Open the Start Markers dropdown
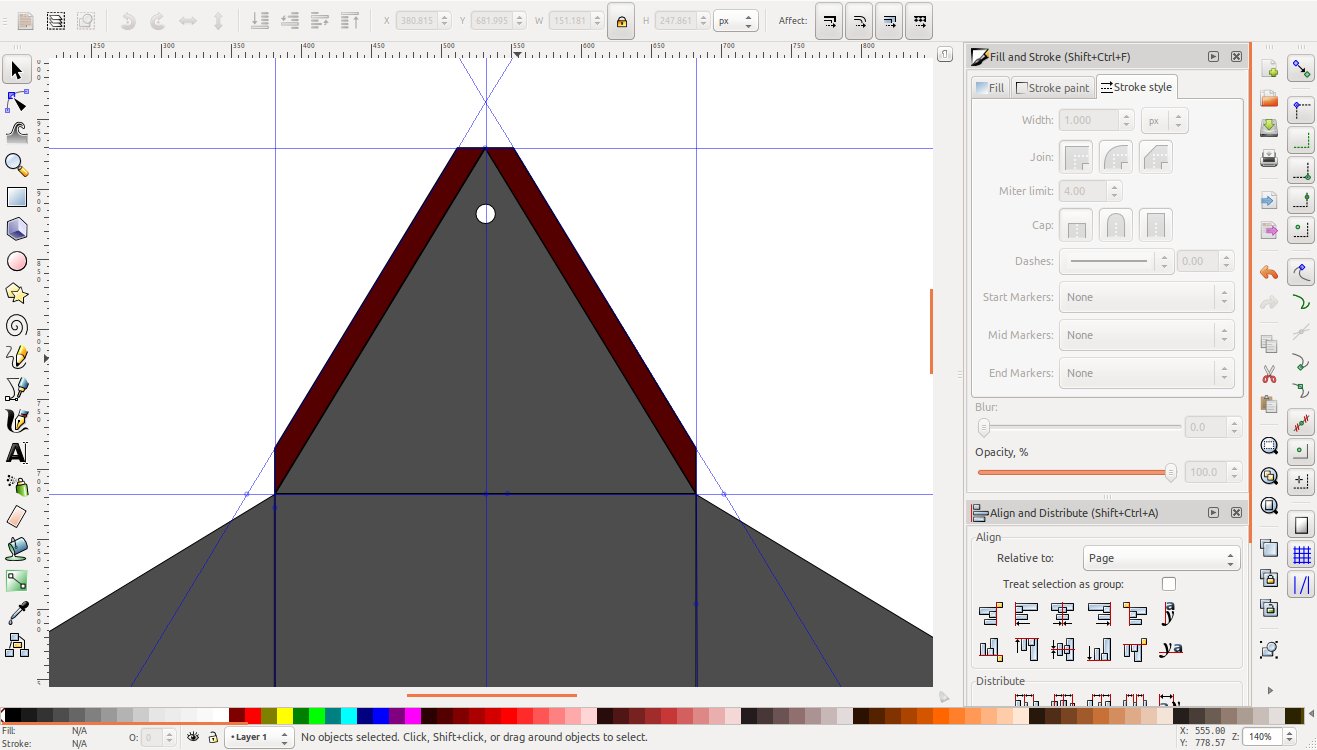 [x=1146, y=297]
